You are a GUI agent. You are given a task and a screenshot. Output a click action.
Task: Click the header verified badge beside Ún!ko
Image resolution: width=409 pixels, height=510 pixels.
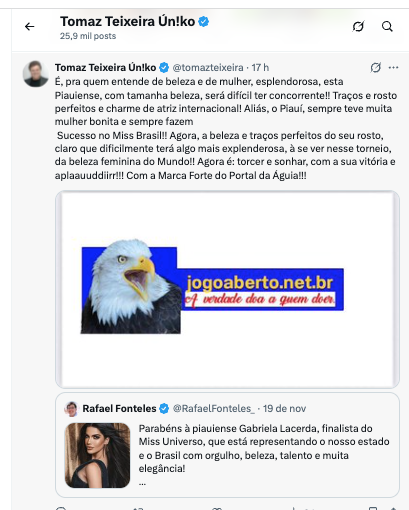[204, 22]
